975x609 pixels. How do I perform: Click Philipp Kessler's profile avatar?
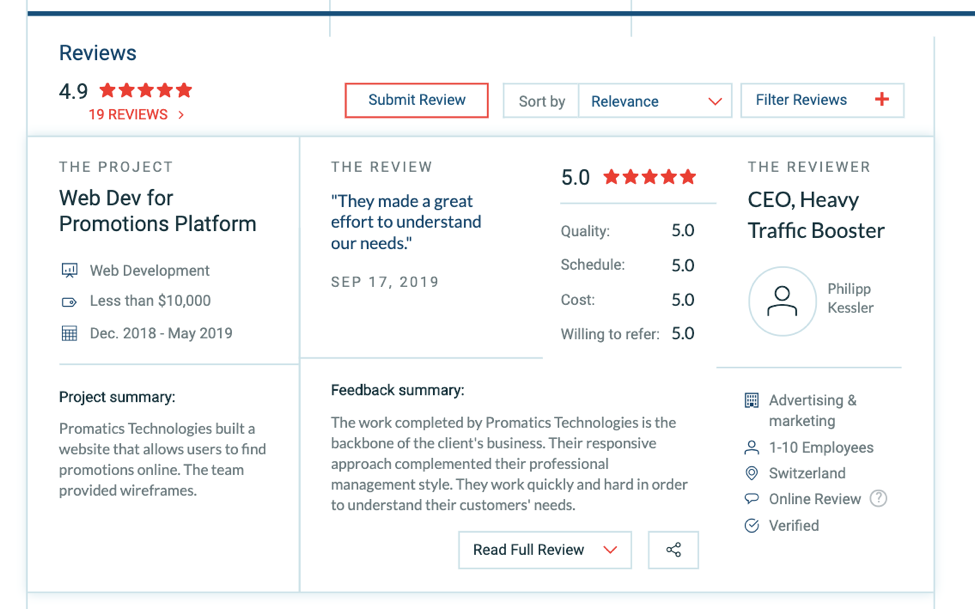coord(782,301)
